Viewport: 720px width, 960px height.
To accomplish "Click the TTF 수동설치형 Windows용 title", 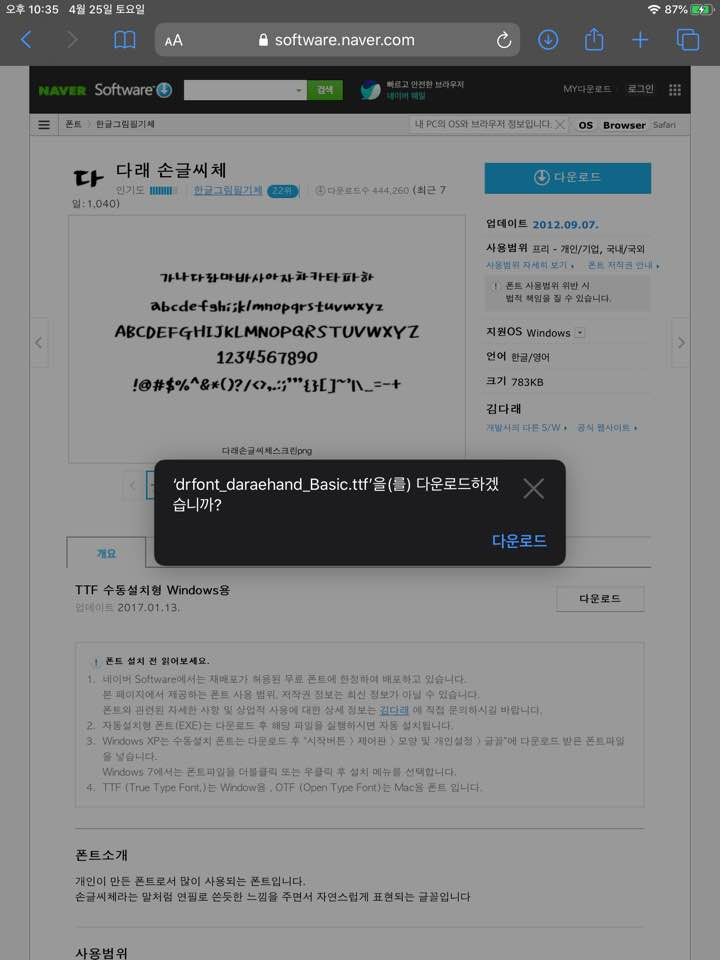I will pyautogui.click(x=152, y=590).
